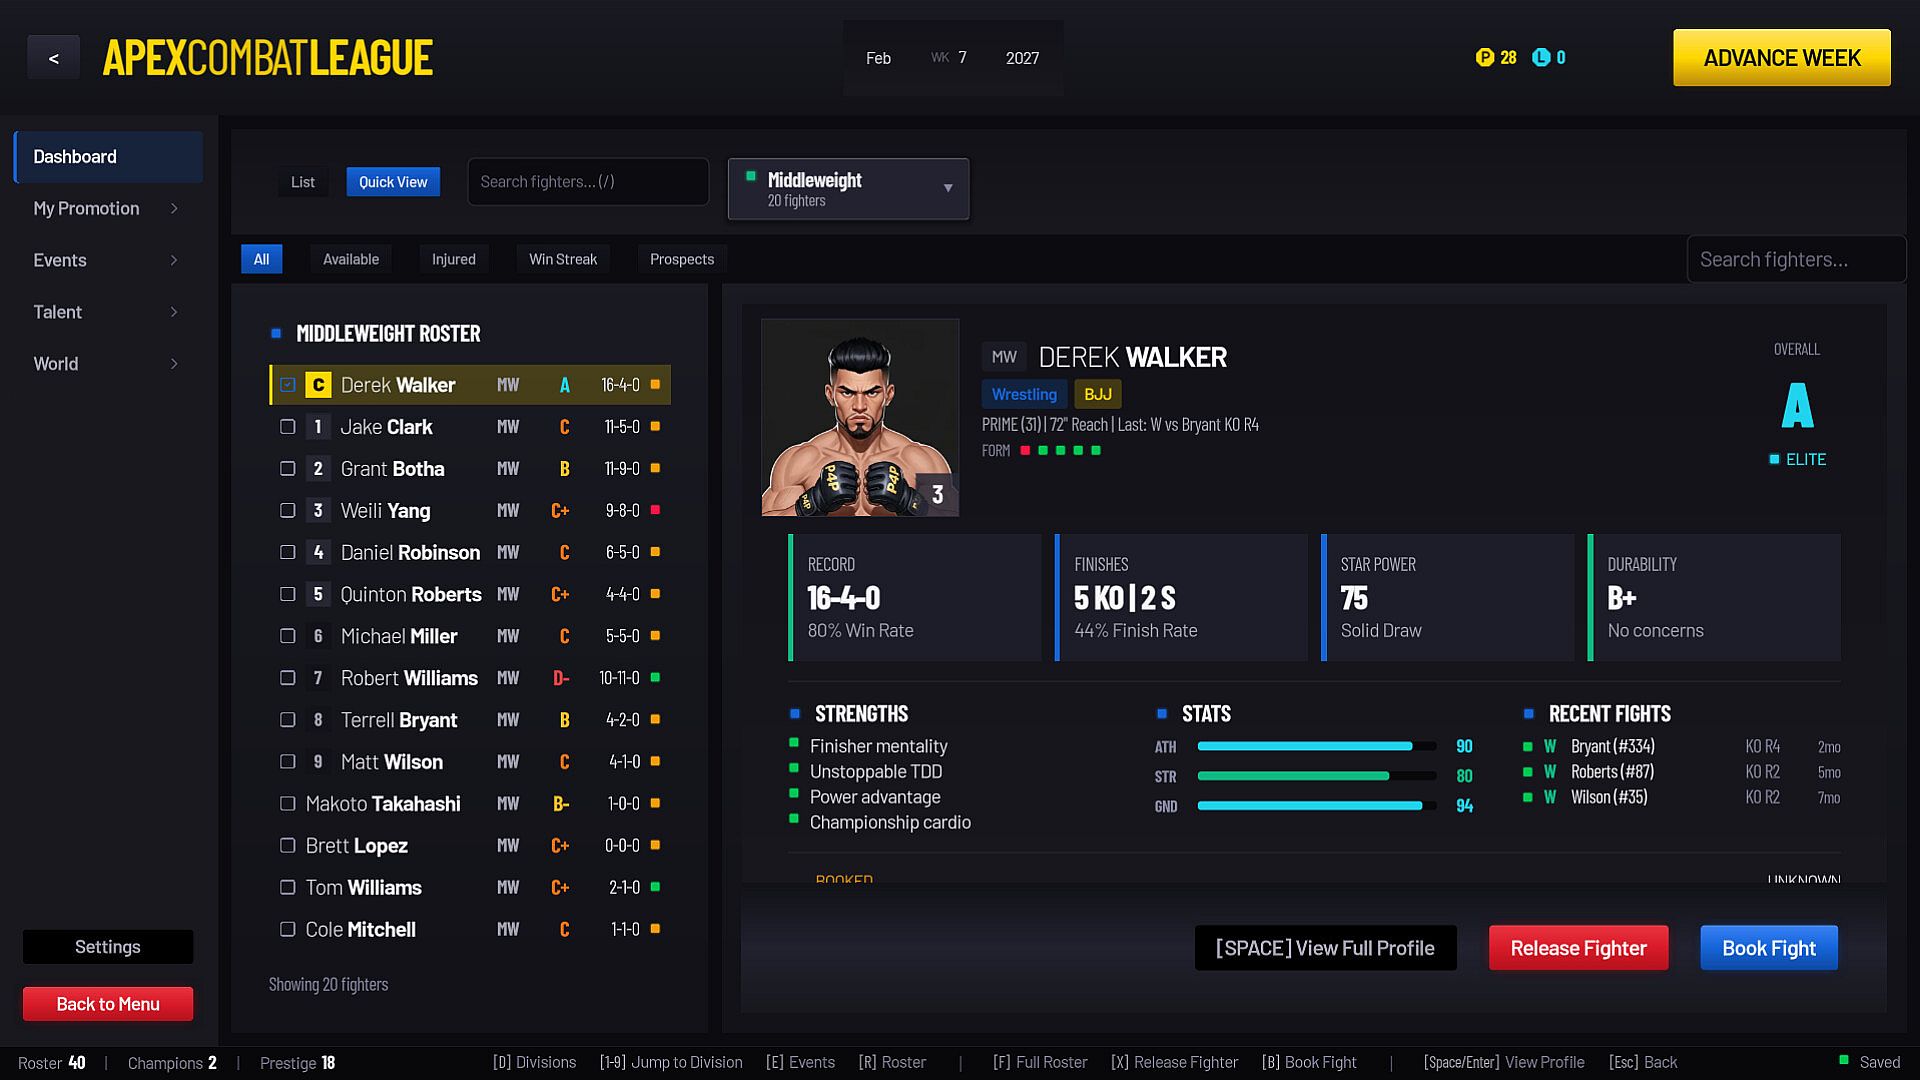Click the Wrestling style tag on the fighter profile
This screenshot has height=1080, width=1920.
pos(1024,394)
